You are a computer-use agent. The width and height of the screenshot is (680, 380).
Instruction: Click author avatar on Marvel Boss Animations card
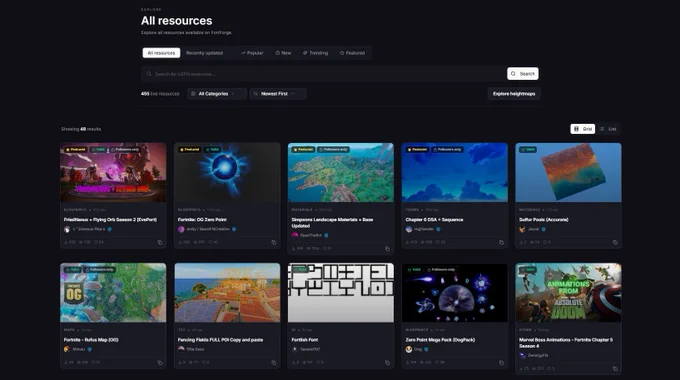[x=522, y=355]
